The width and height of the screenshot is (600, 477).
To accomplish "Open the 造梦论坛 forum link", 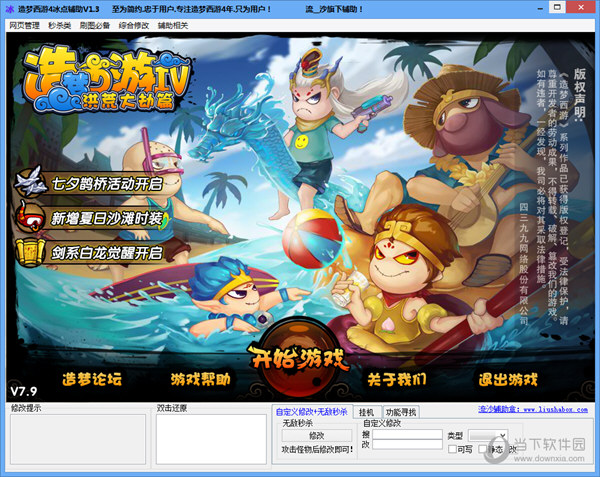I will pyautogui.click(x=92, y=379).
